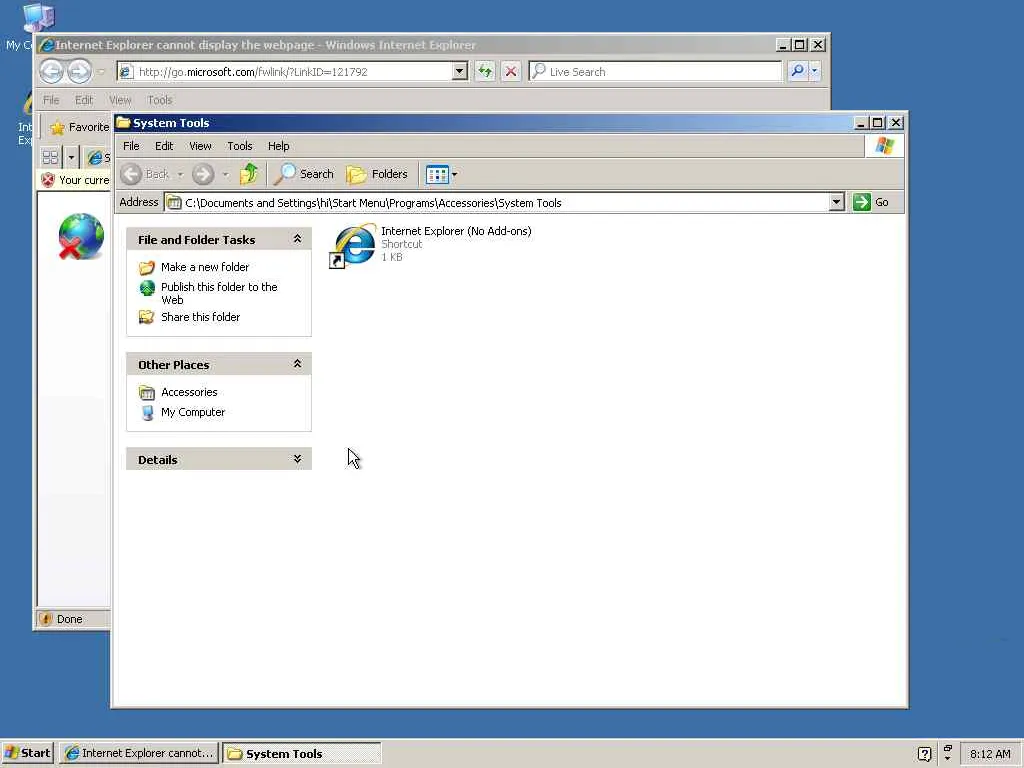The height and width of the screenshot is (768, 1024).
Task: Click the Quick Tabs icon in Internet Explorer
Action: pos(50,157)
